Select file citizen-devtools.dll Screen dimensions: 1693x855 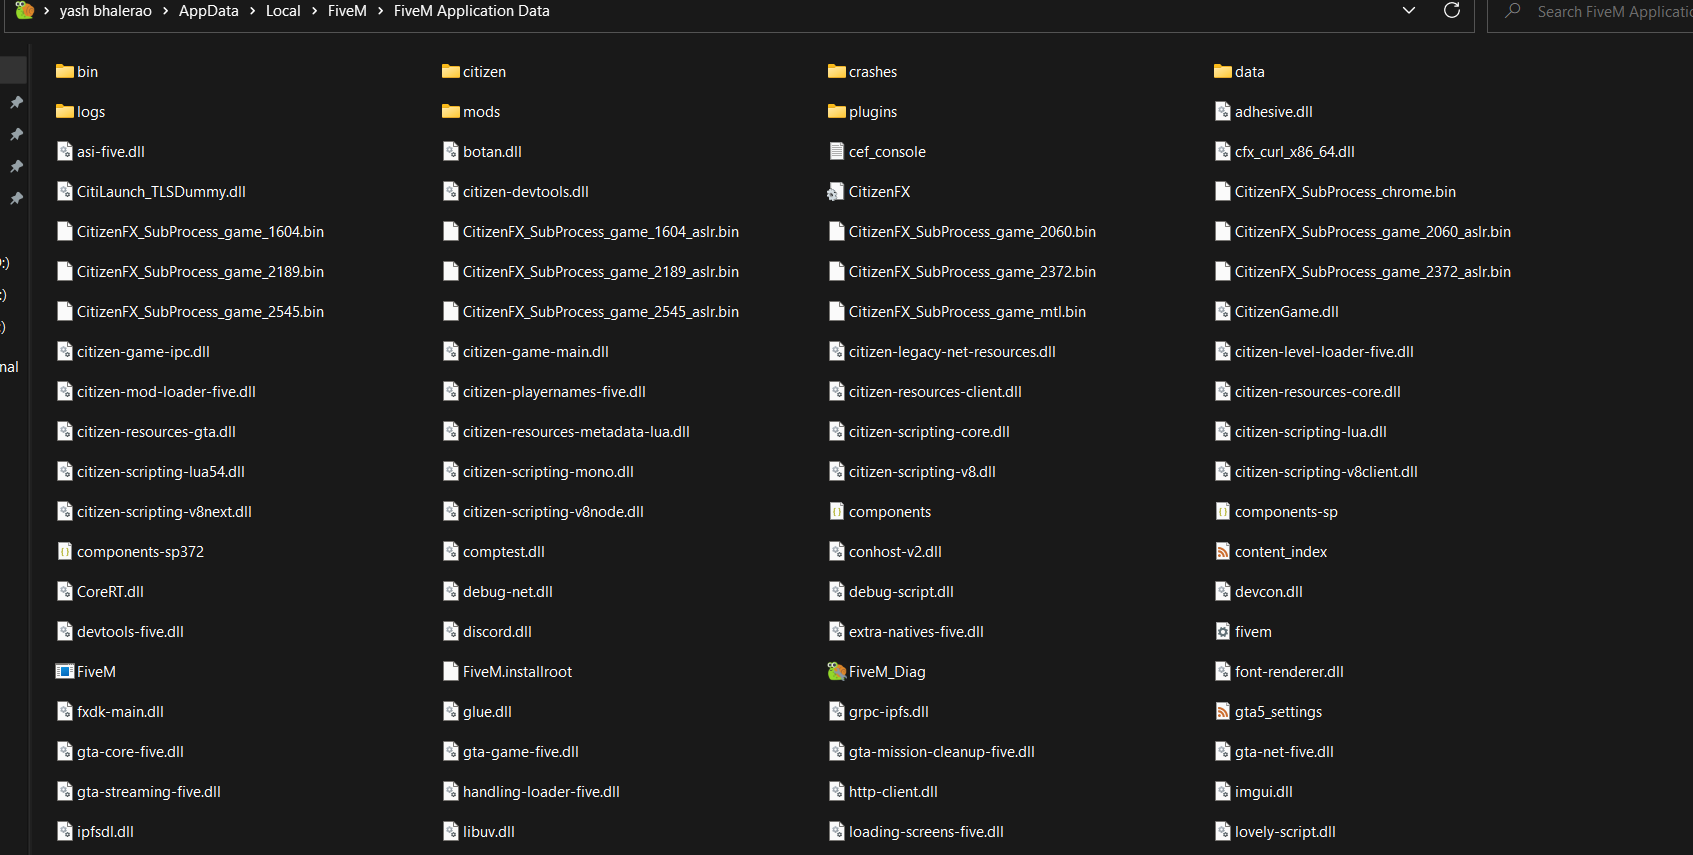coord(516,191)
